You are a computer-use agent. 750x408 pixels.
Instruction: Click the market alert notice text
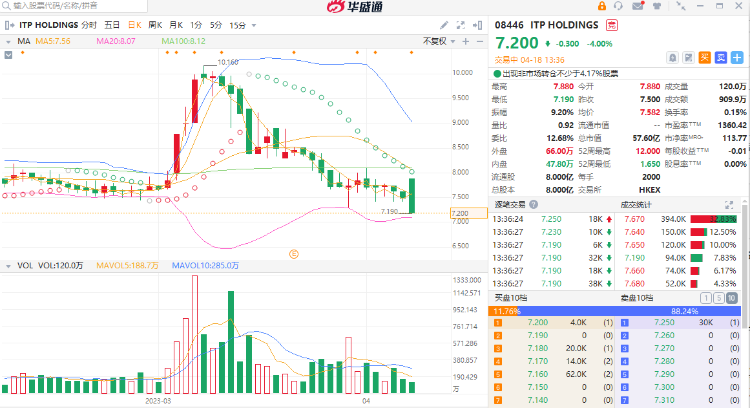(560, 74)
